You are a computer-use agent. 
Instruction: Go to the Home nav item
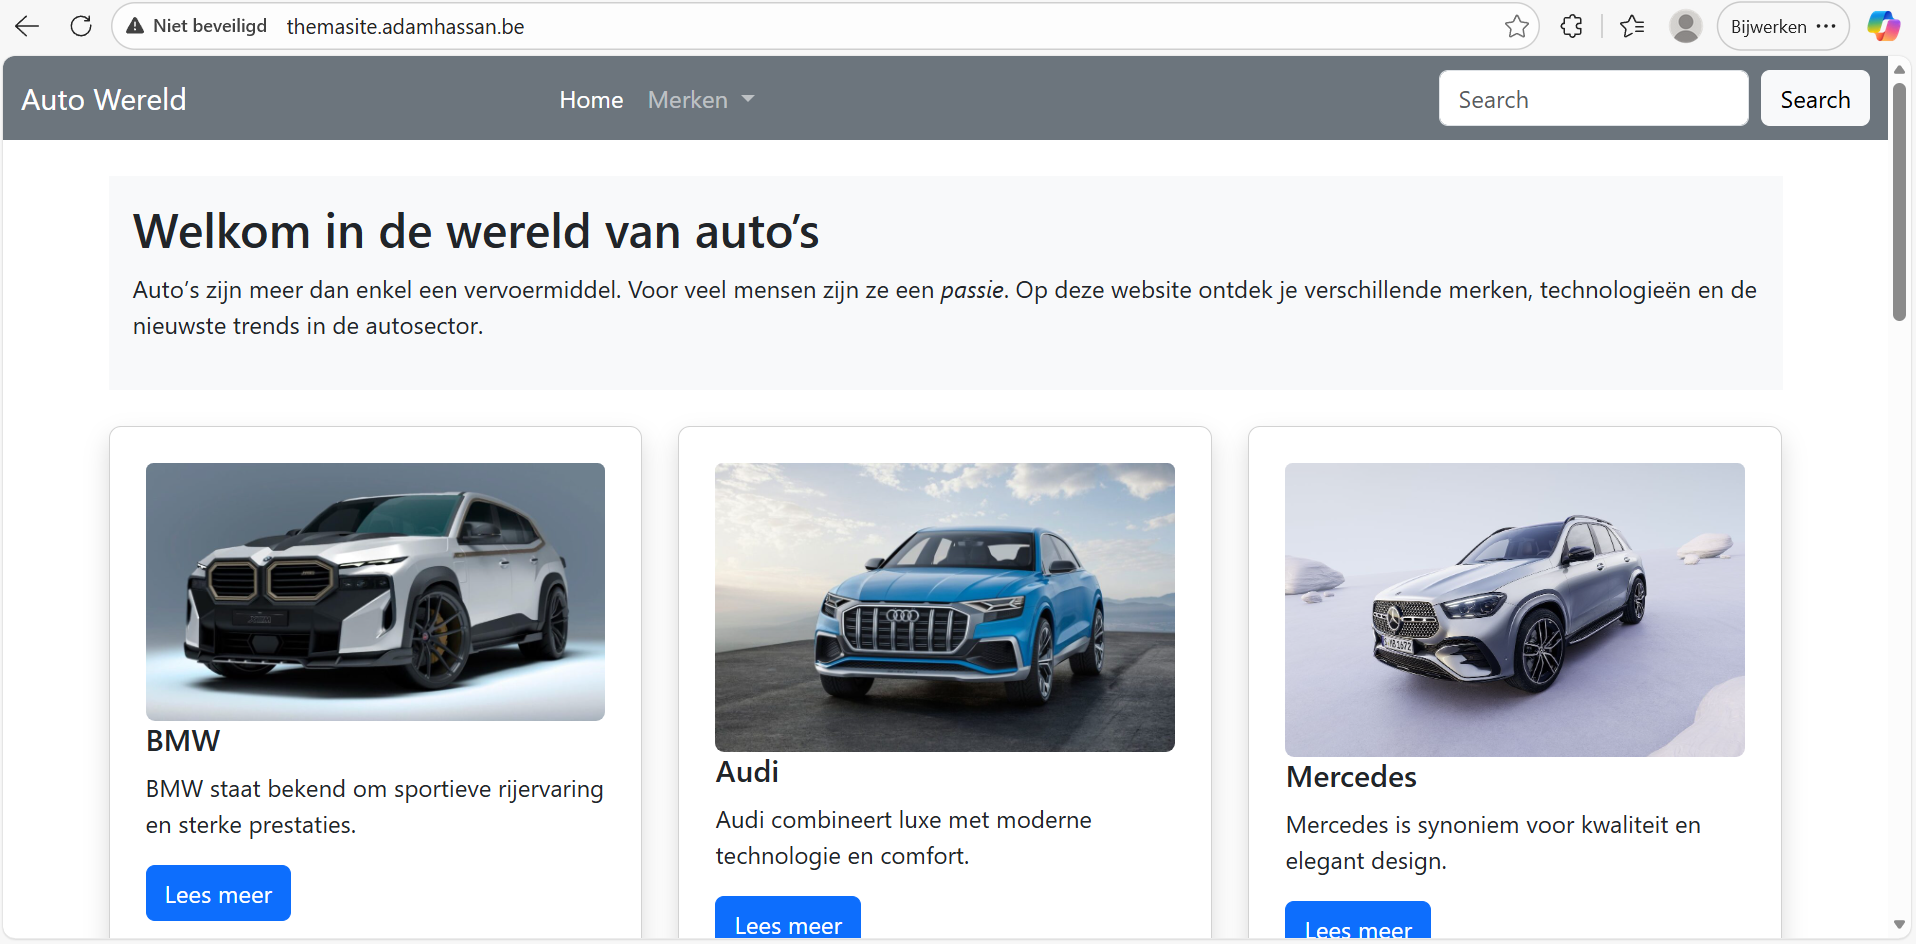[x=591, y=100]
